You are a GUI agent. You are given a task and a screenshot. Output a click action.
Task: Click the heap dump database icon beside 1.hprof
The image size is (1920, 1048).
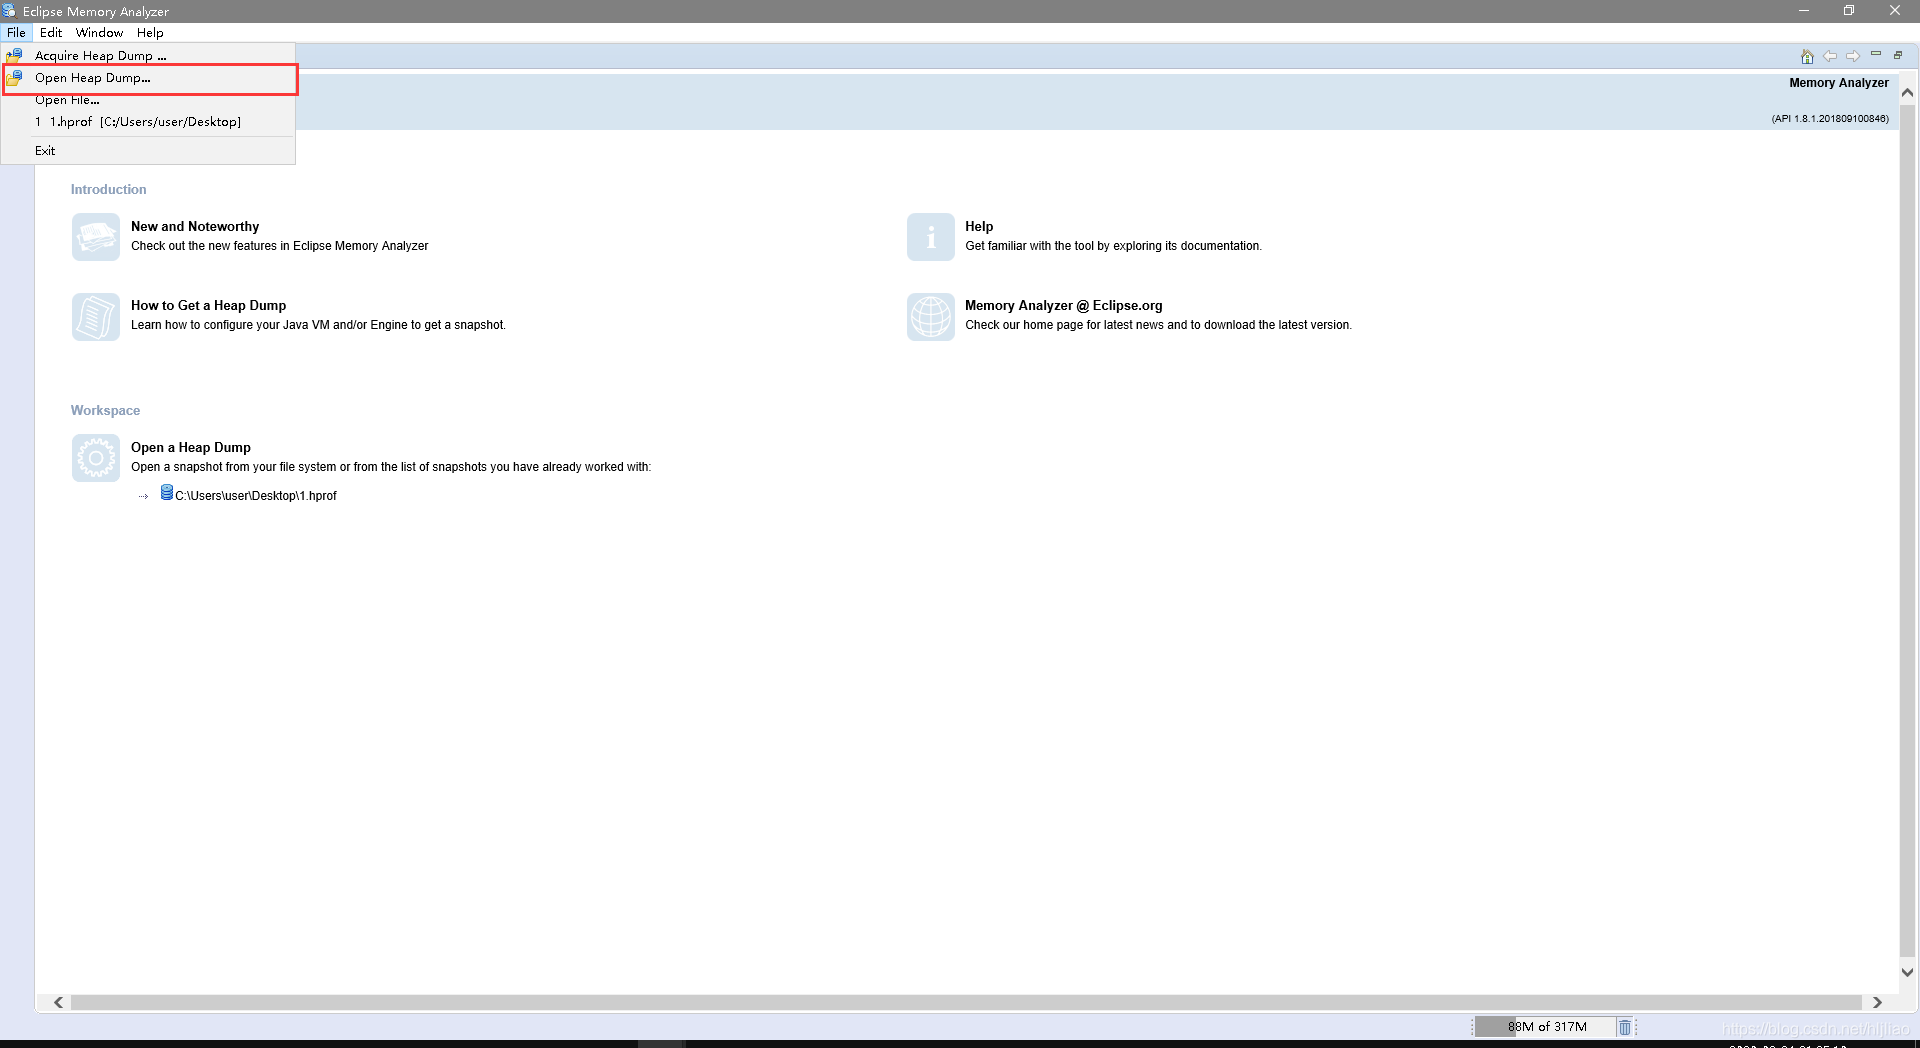tap(167, 493)
